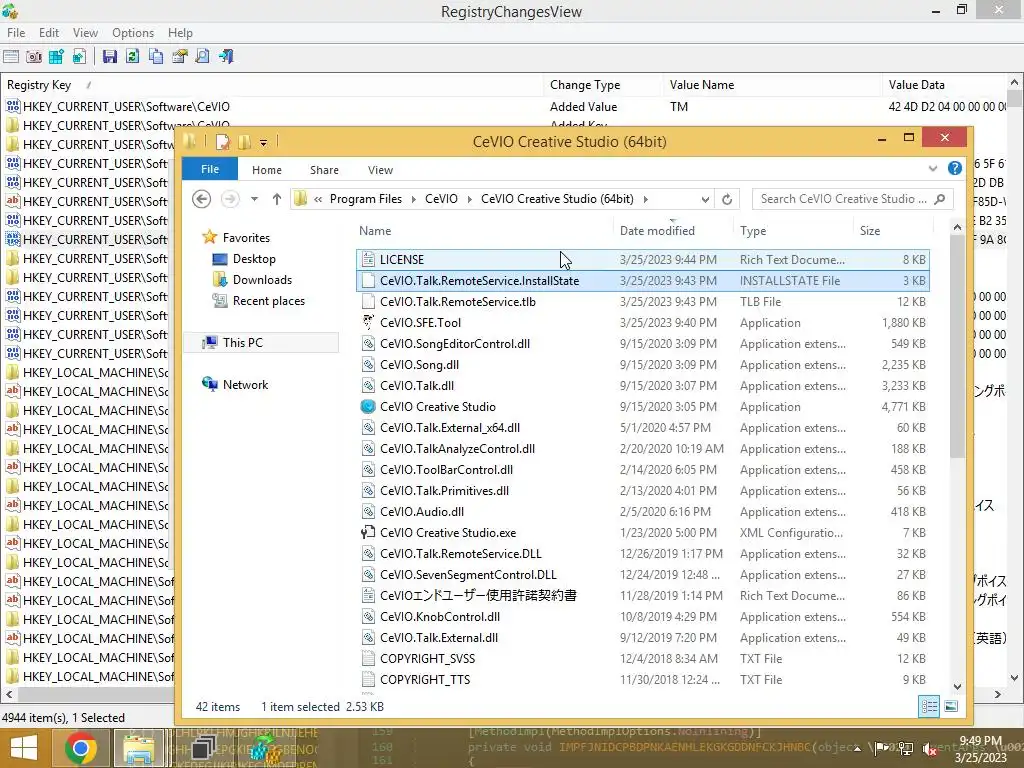
Task: Click the Exit door icon in RegistryChangesView toolbar
Action: click(x=226, y=57)
